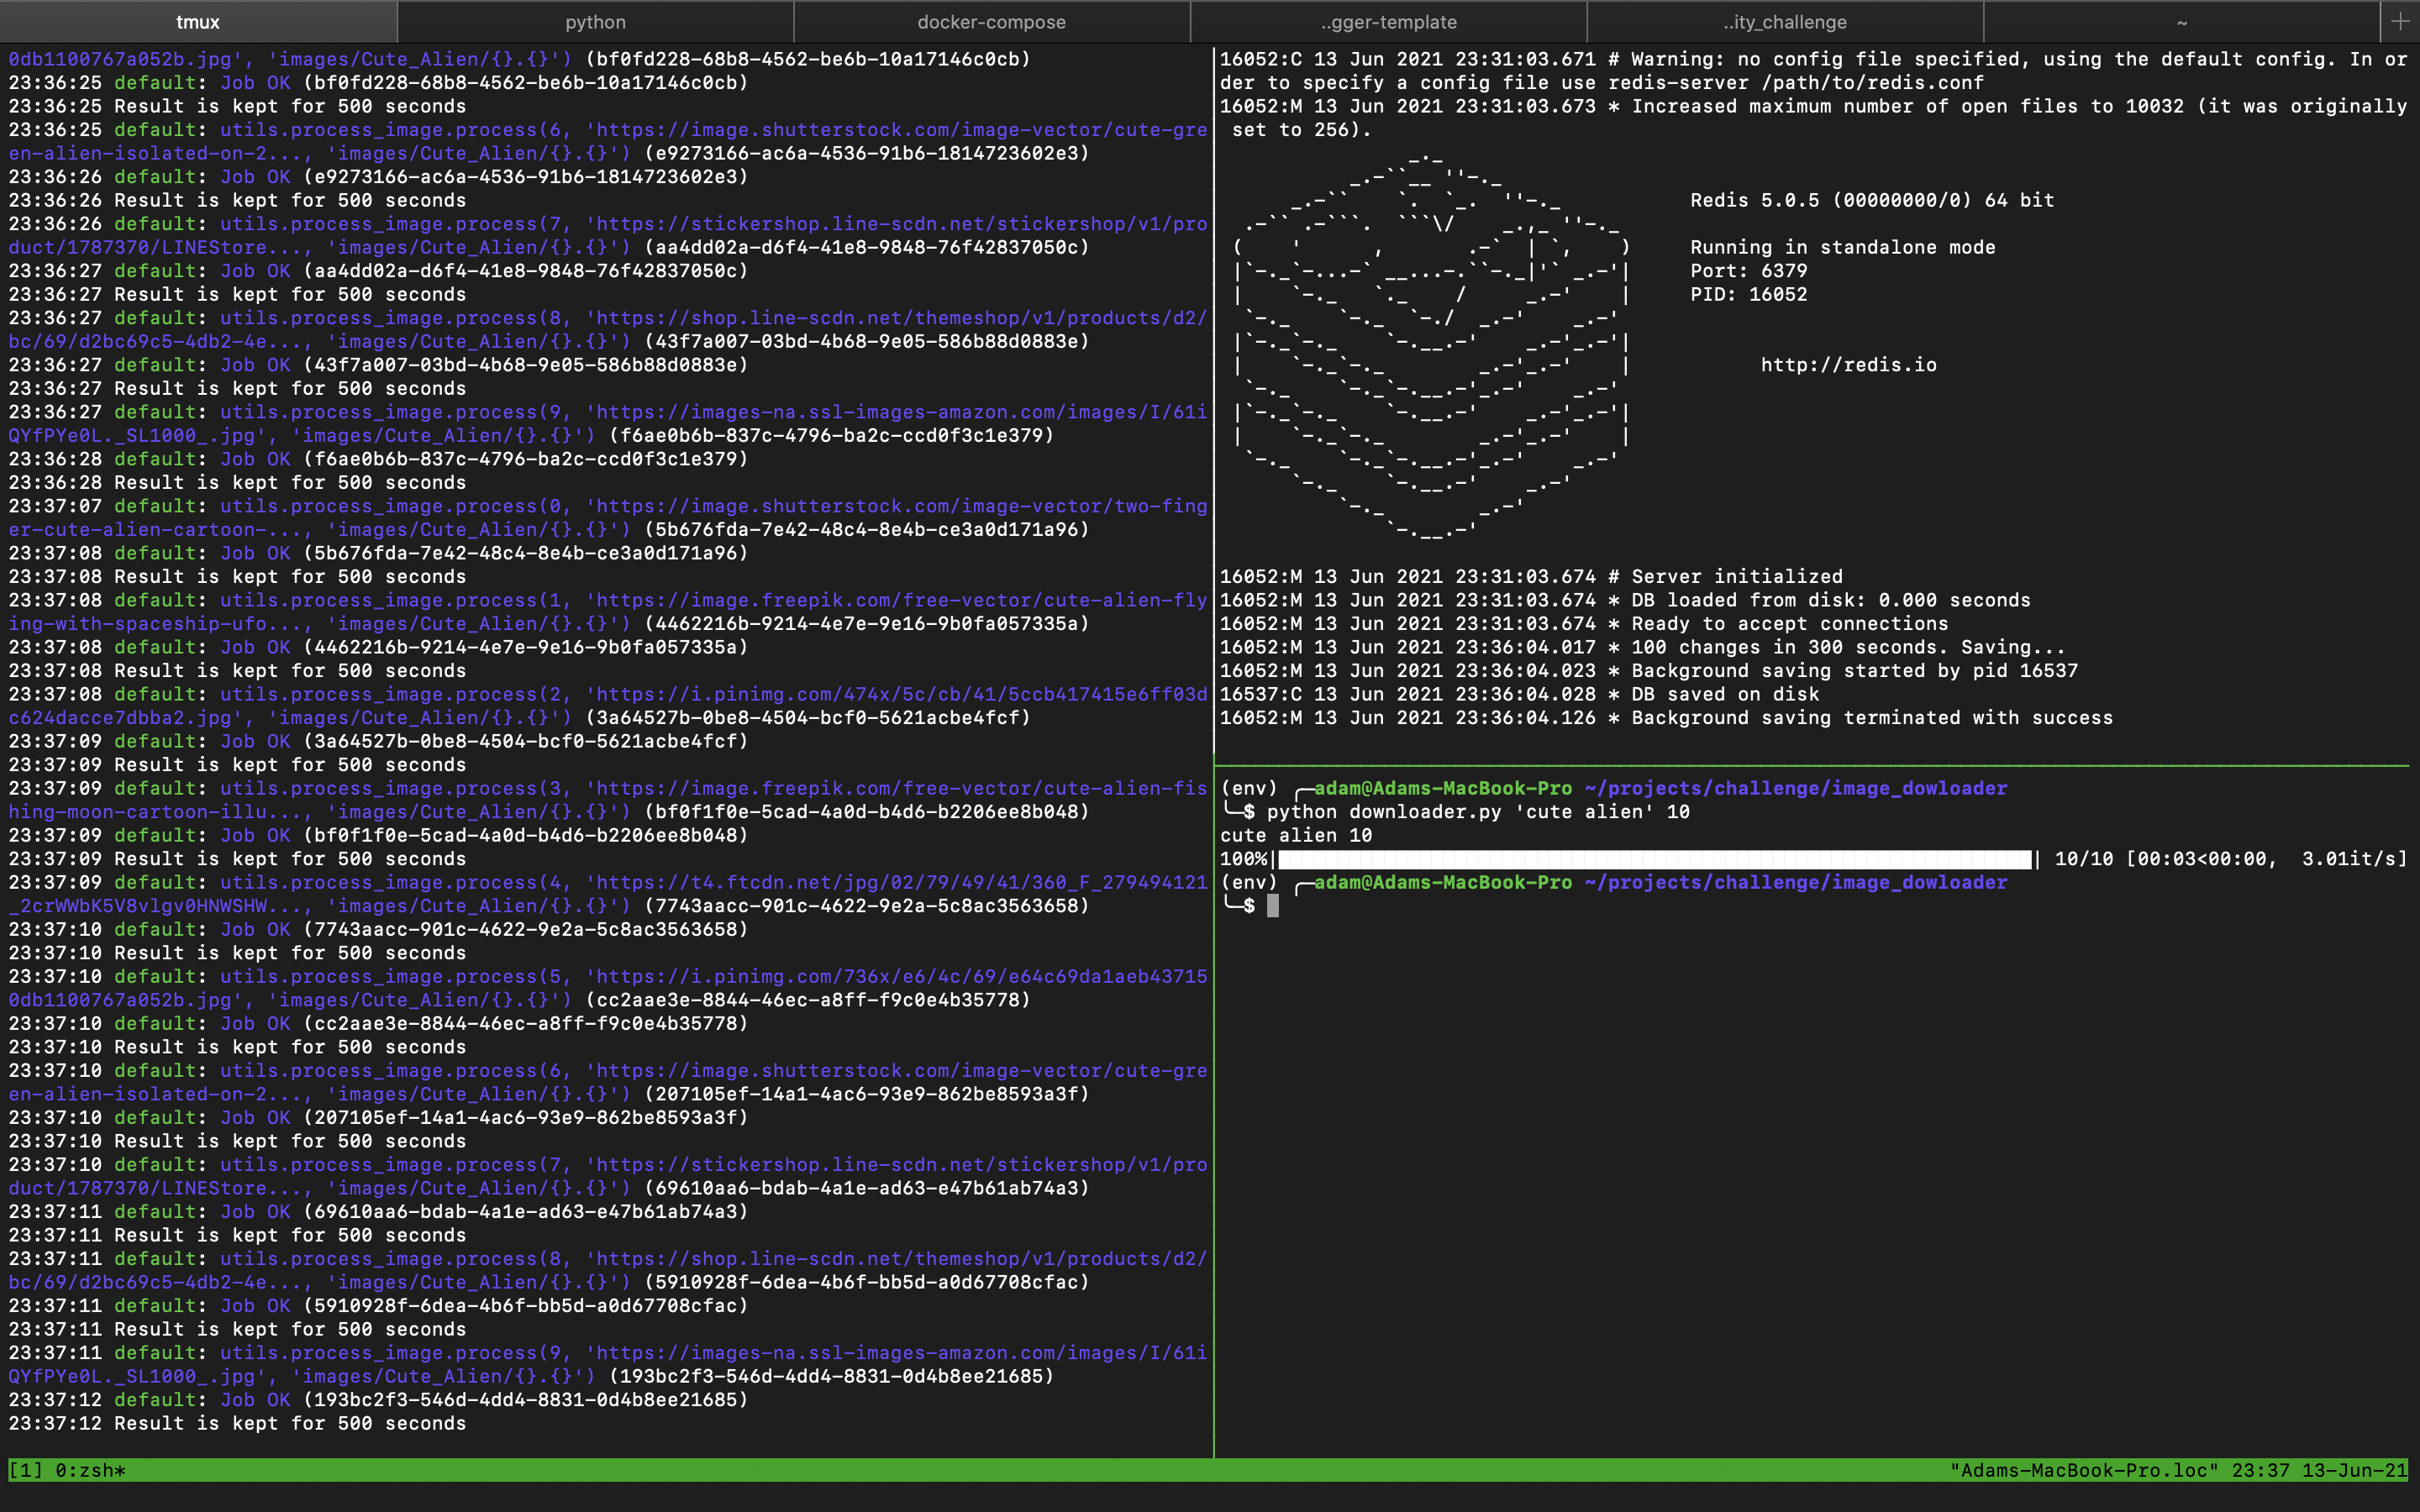This screenshot has width=2420, height=1512.
Task: Select the ~ home directory tab
Action: click(2181, 22)
